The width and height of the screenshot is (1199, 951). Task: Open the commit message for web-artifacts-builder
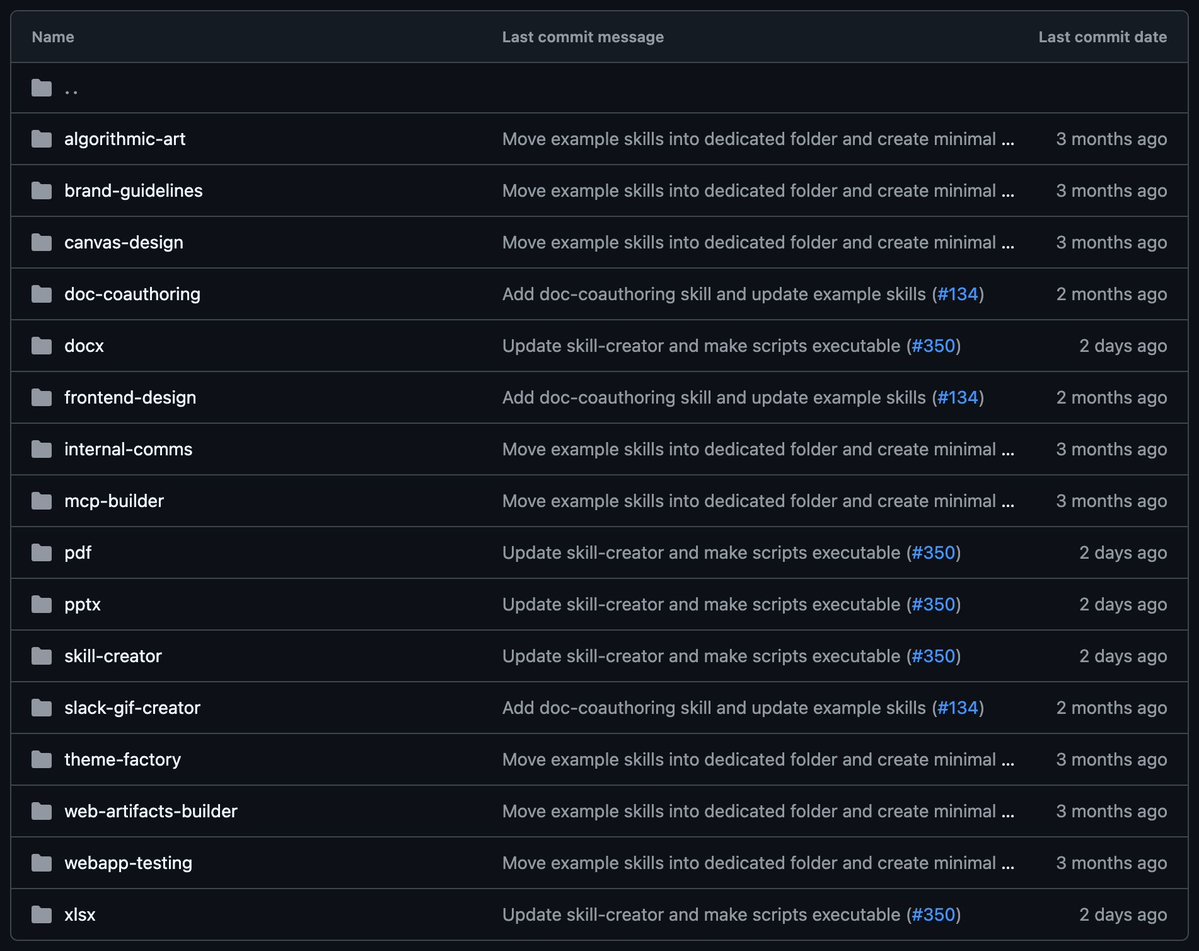coord(749,811)
